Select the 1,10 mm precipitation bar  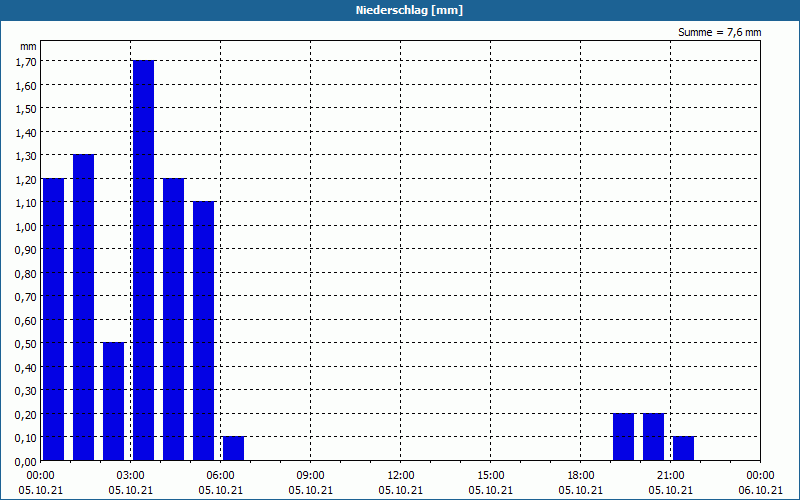click(204, 331)
